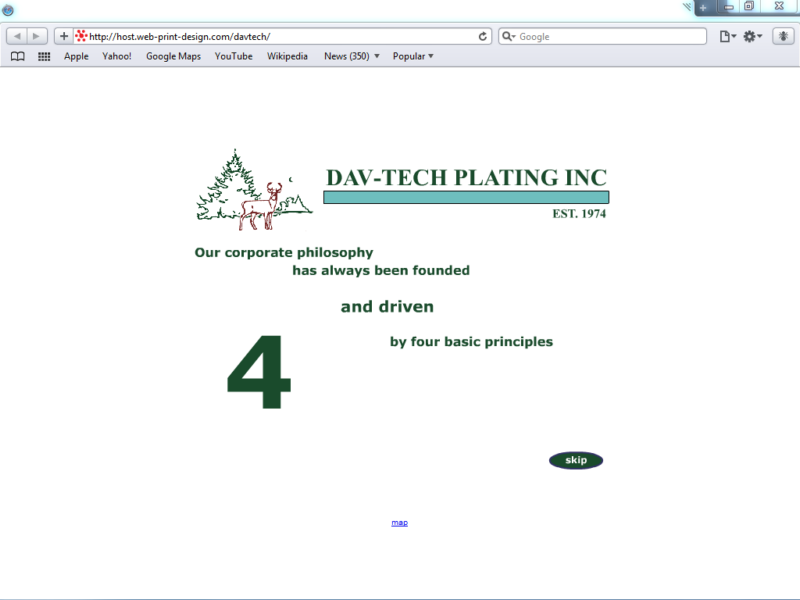800x600 pixels.
Task: Go forward with the Forward arrow button
Action: pos(37,36)
